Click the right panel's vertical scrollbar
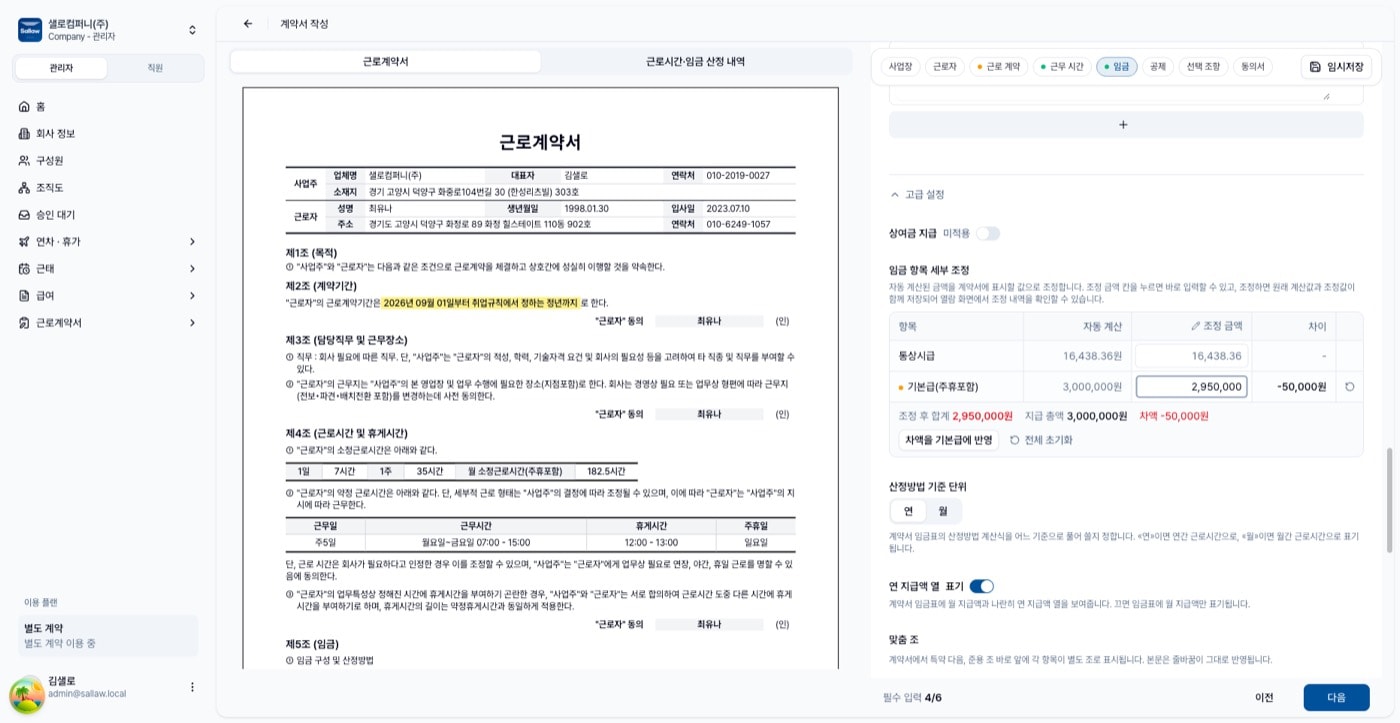Screen dimensions: 1400x723 coord(1388,500)
